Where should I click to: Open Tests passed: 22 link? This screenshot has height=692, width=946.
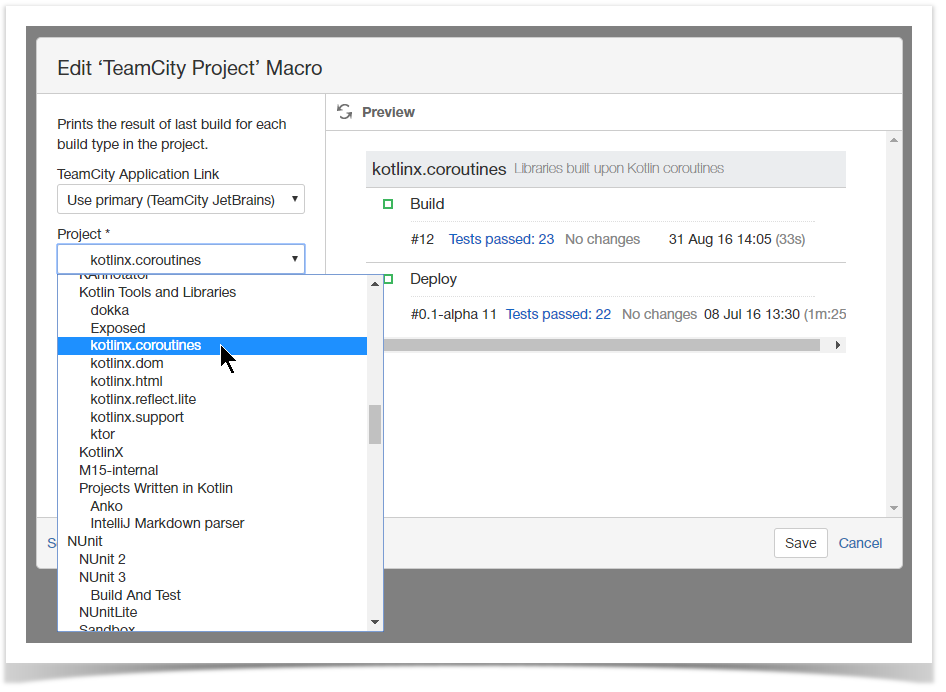pos(558,314)
